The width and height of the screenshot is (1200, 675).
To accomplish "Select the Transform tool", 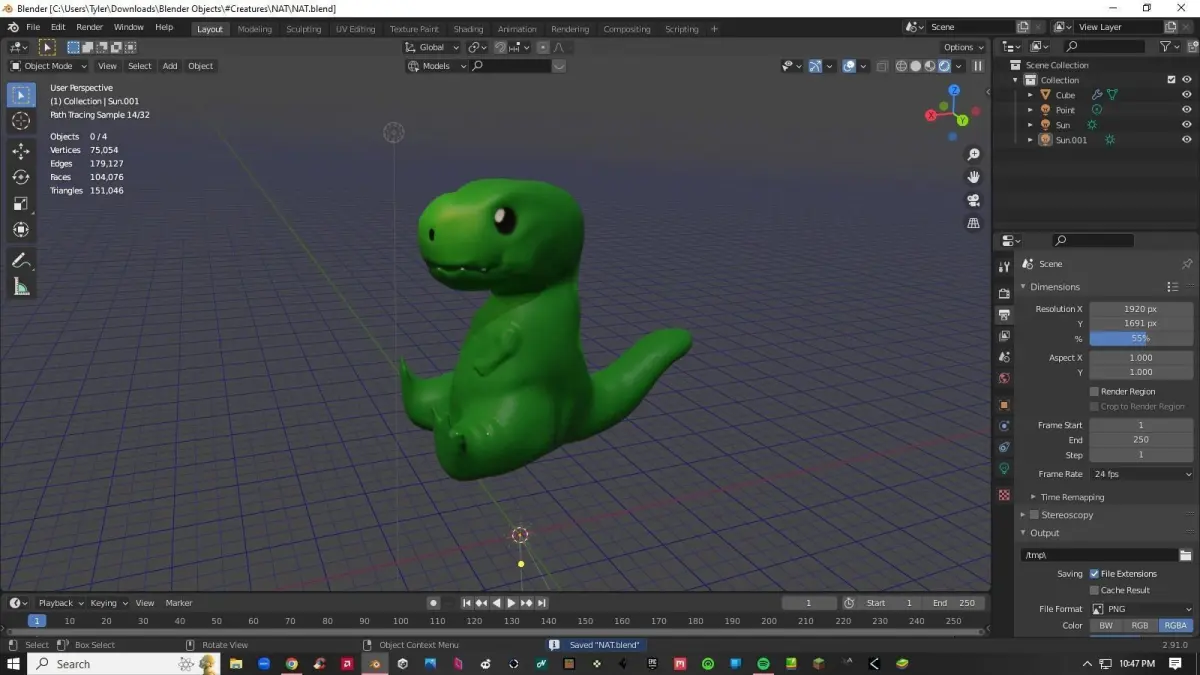I will pos(21,230).
